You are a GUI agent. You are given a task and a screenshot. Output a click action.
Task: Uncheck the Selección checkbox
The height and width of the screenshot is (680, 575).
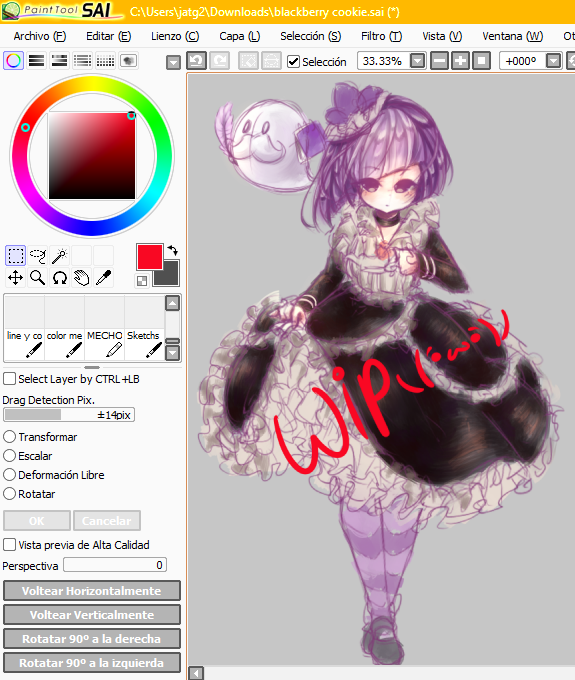click(x=294, y=62)
